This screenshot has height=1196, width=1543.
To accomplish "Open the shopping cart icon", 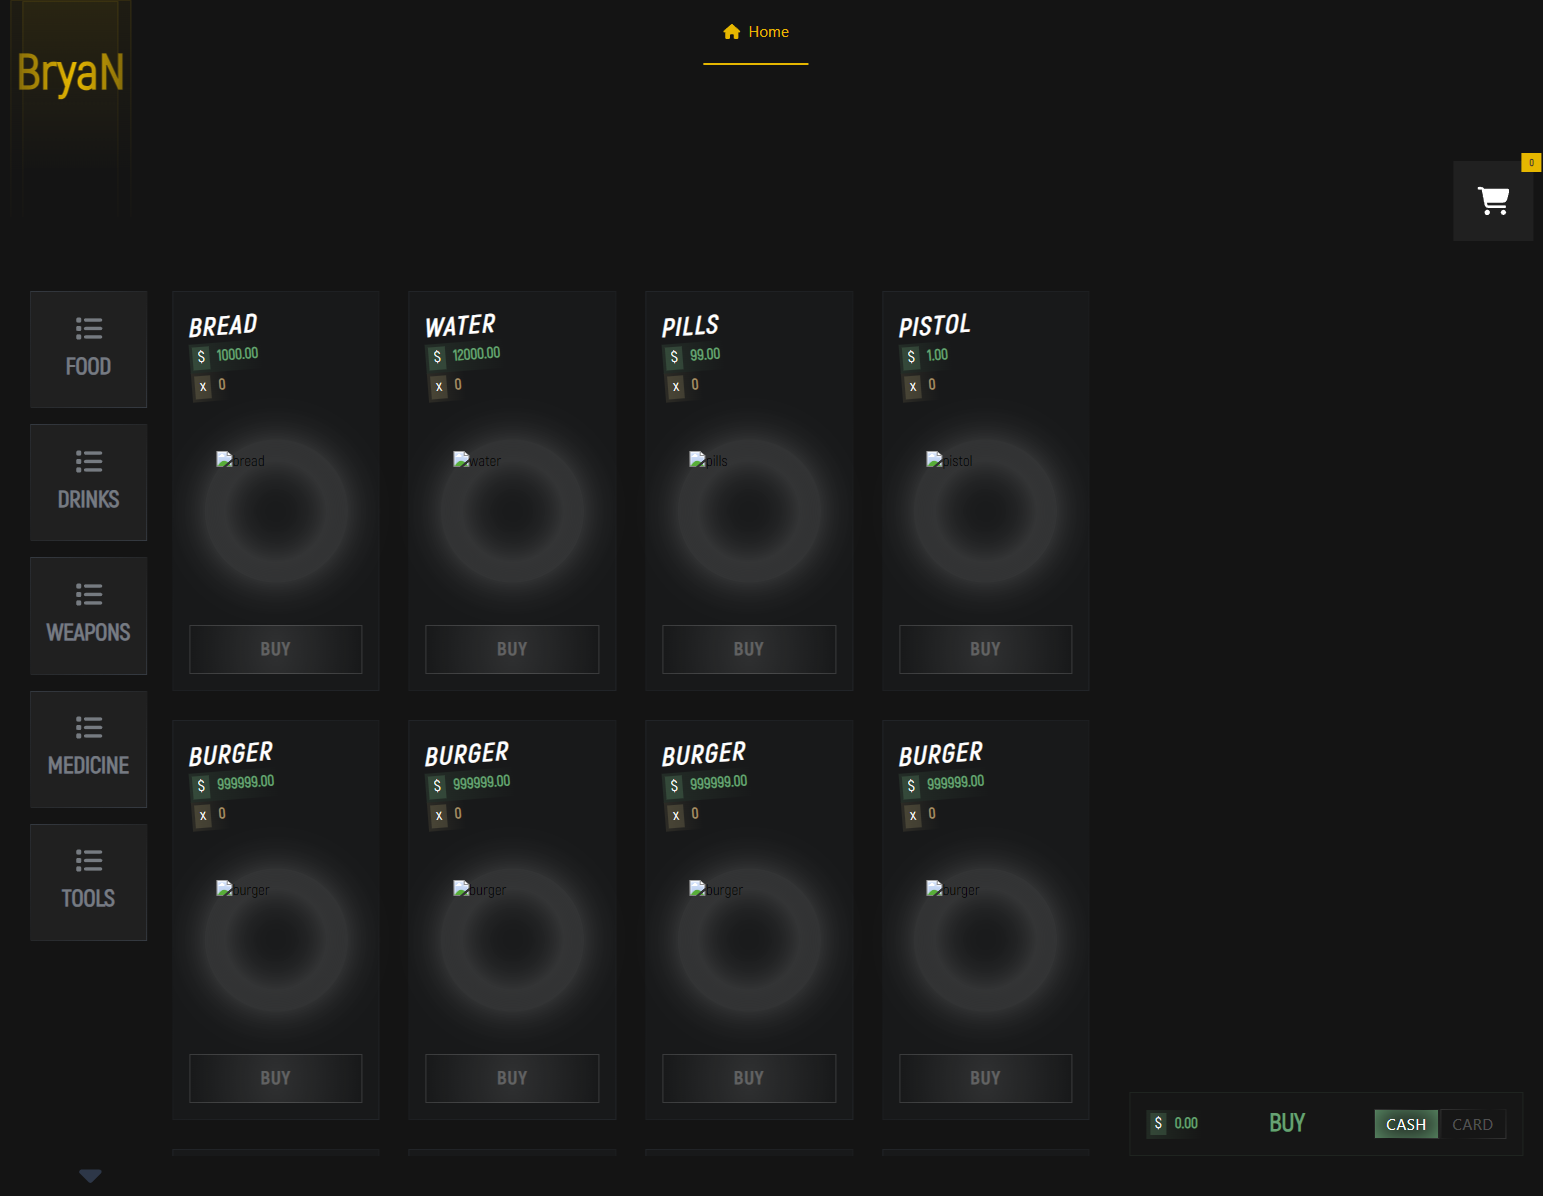I will point(1492,201).
